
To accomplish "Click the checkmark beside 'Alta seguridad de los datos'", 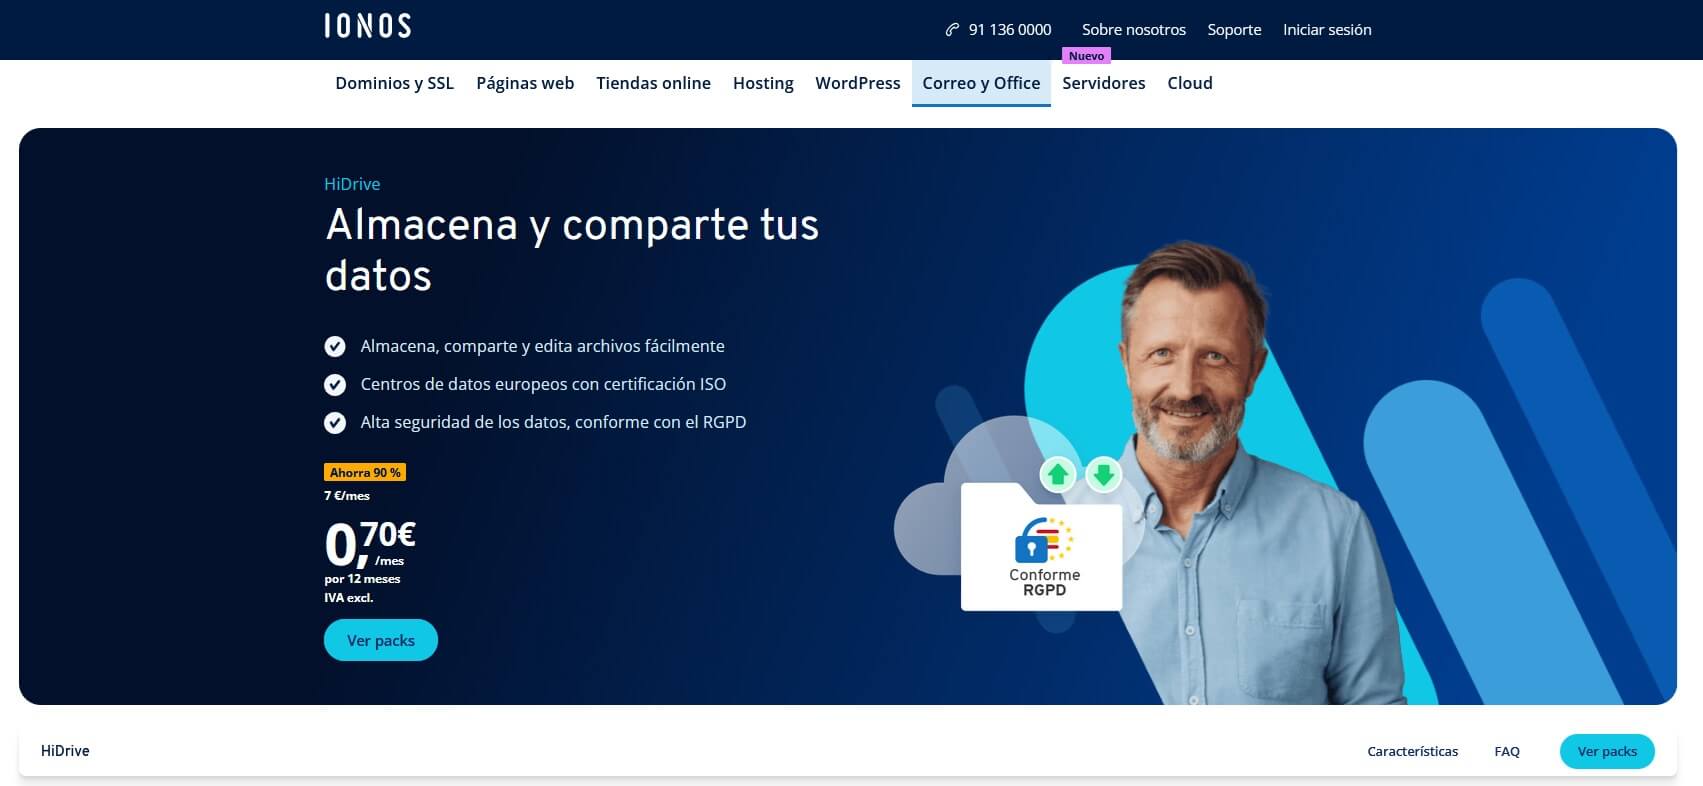I will click(x=335, y=422).
